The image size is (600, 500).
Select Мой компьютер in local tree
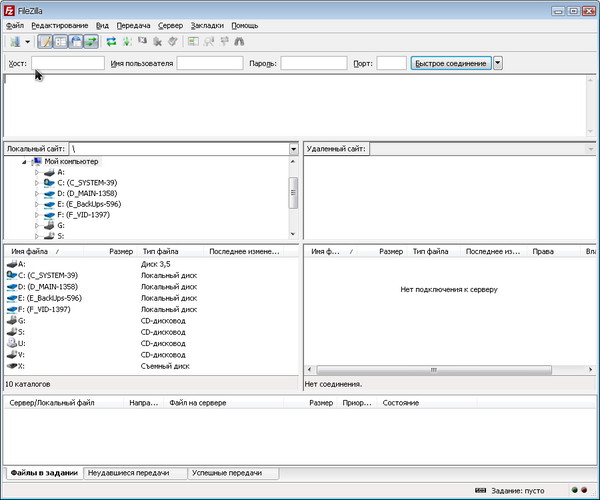point(71,161)
